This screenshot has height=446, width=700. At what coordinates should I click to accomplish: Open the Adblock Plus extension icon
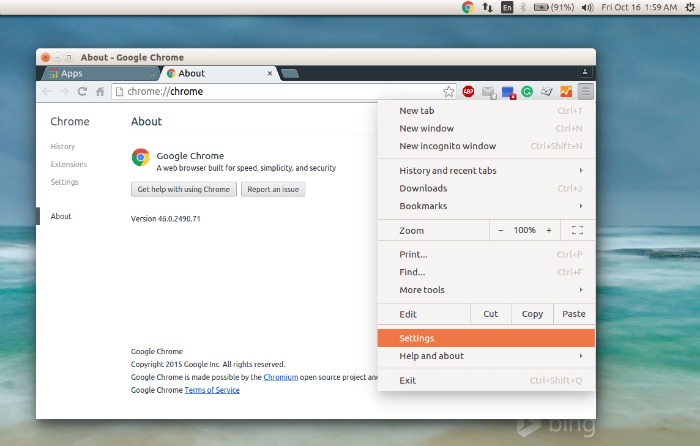pyautogui.click(x=468, y=92)
